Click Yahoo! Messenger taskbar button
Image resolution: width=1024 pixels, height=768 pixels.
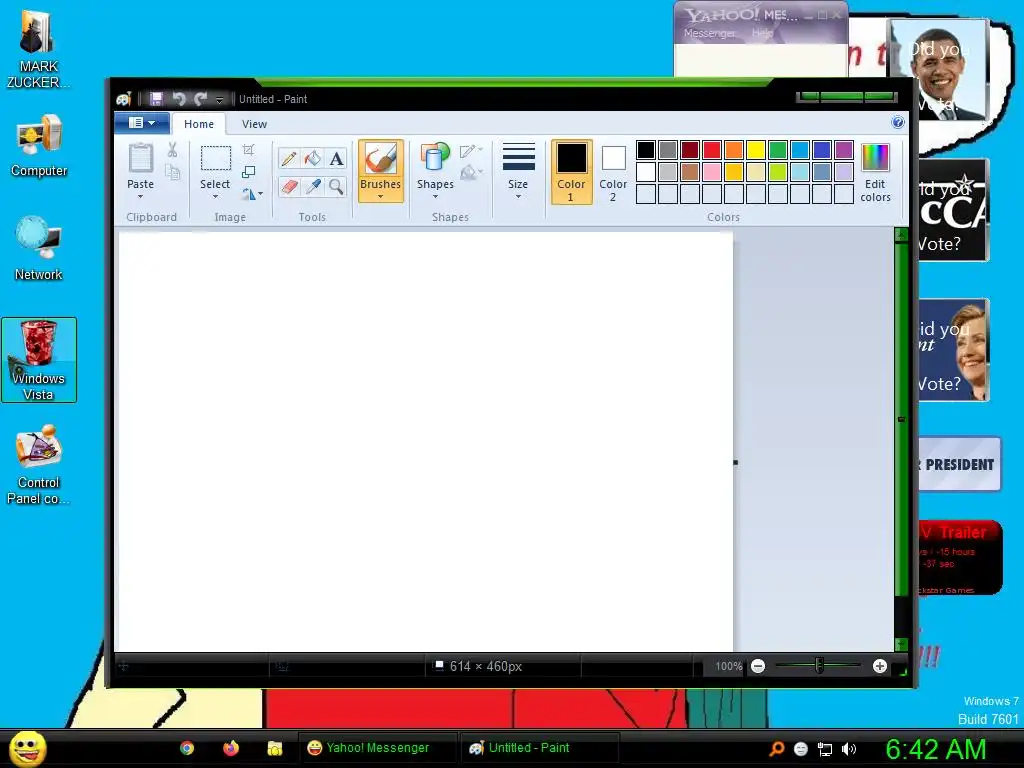point(377,748)
